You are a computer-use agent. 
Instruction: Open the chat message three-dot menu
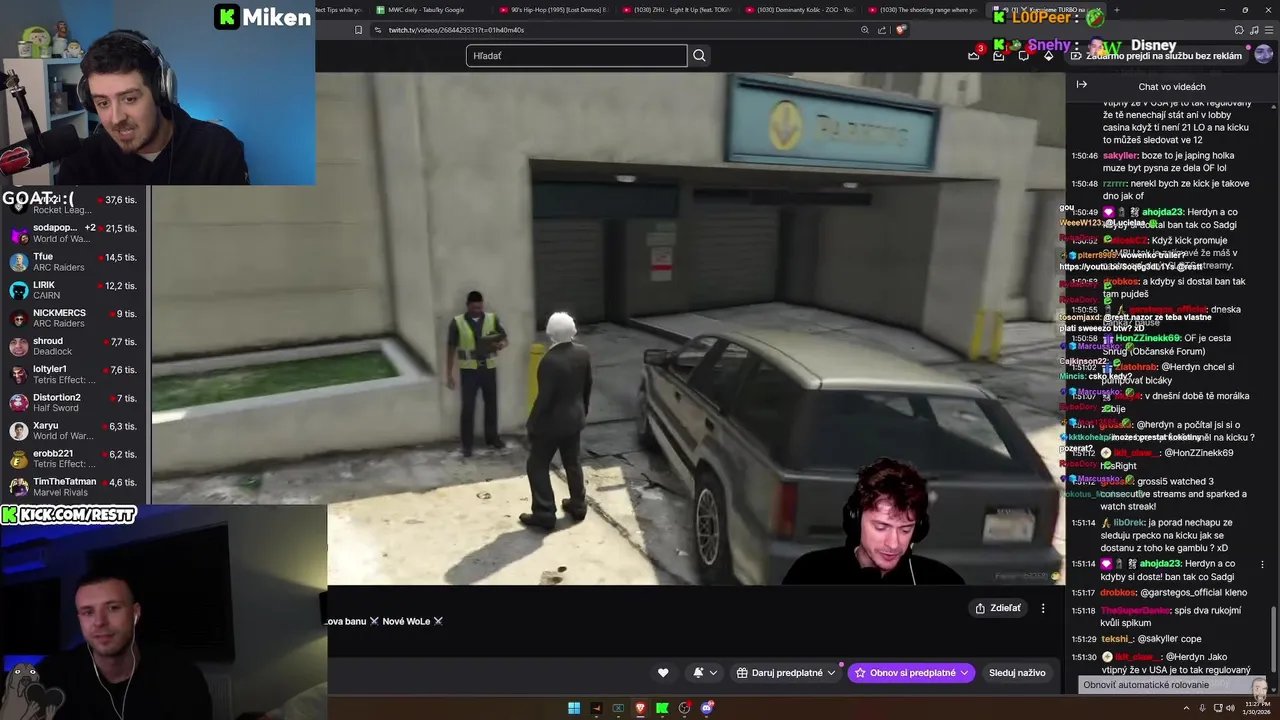pos(1263,564)
